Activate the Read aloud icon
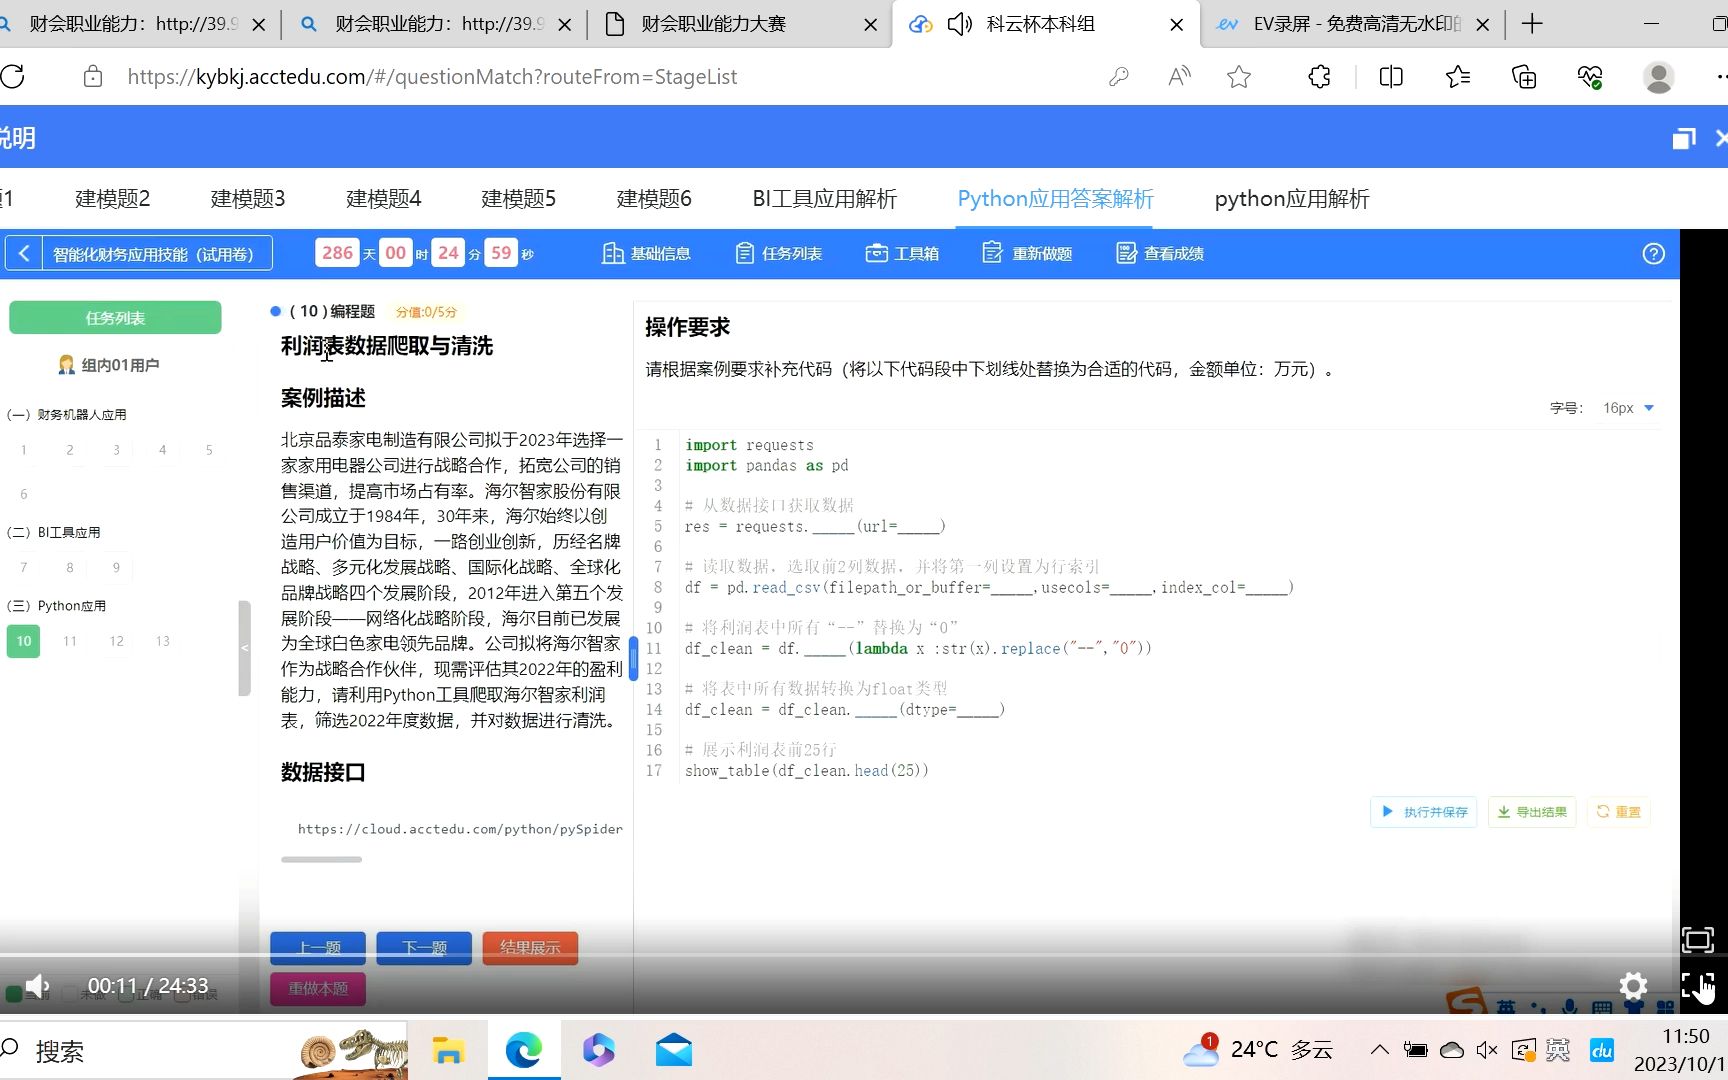 (1180, 77)
